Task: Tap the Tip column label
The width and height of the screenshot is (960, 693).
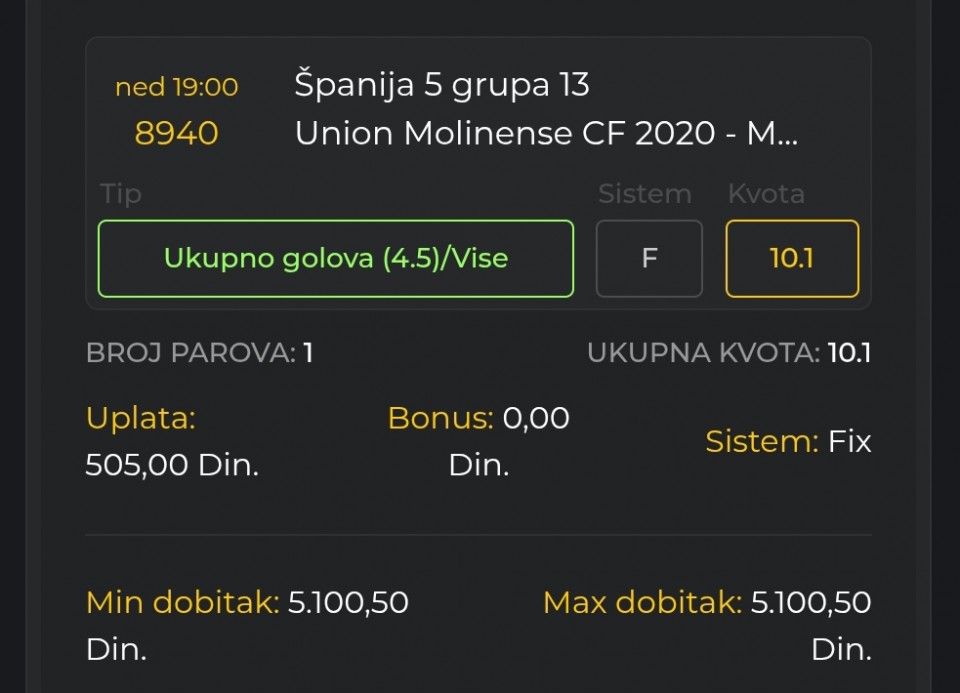Action: (x=121, y=194)
